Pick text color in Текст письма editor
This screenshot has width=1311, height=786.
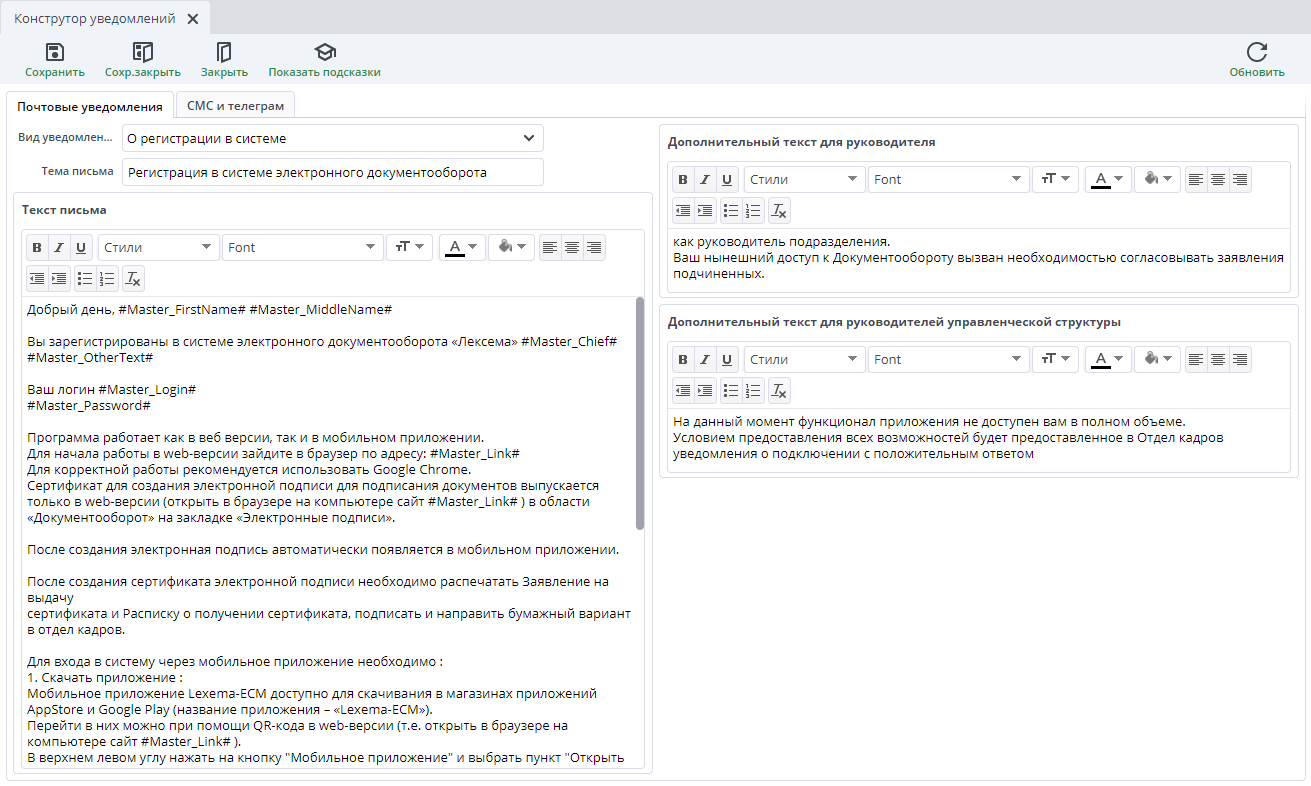pyautogui.click(x=461, y=247)
